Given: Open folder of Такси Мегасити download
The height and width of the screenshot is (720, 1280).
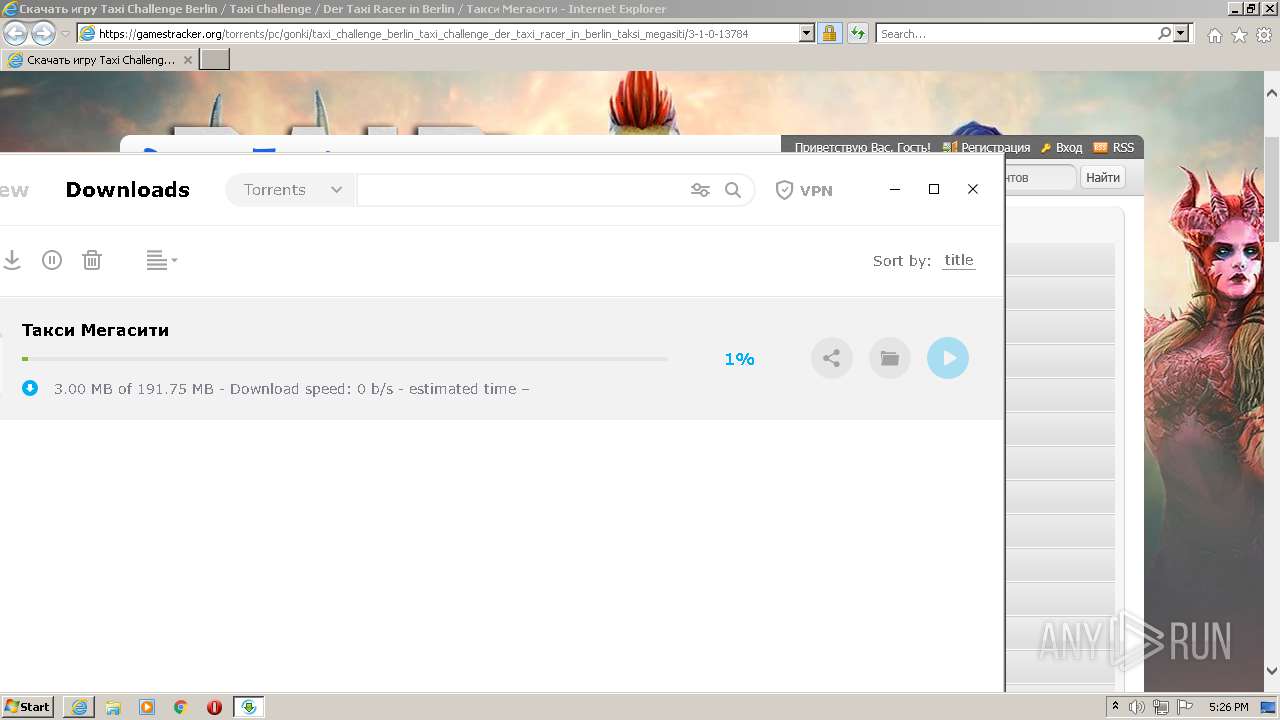Looking at the screenshot, I should pos(889,358).
